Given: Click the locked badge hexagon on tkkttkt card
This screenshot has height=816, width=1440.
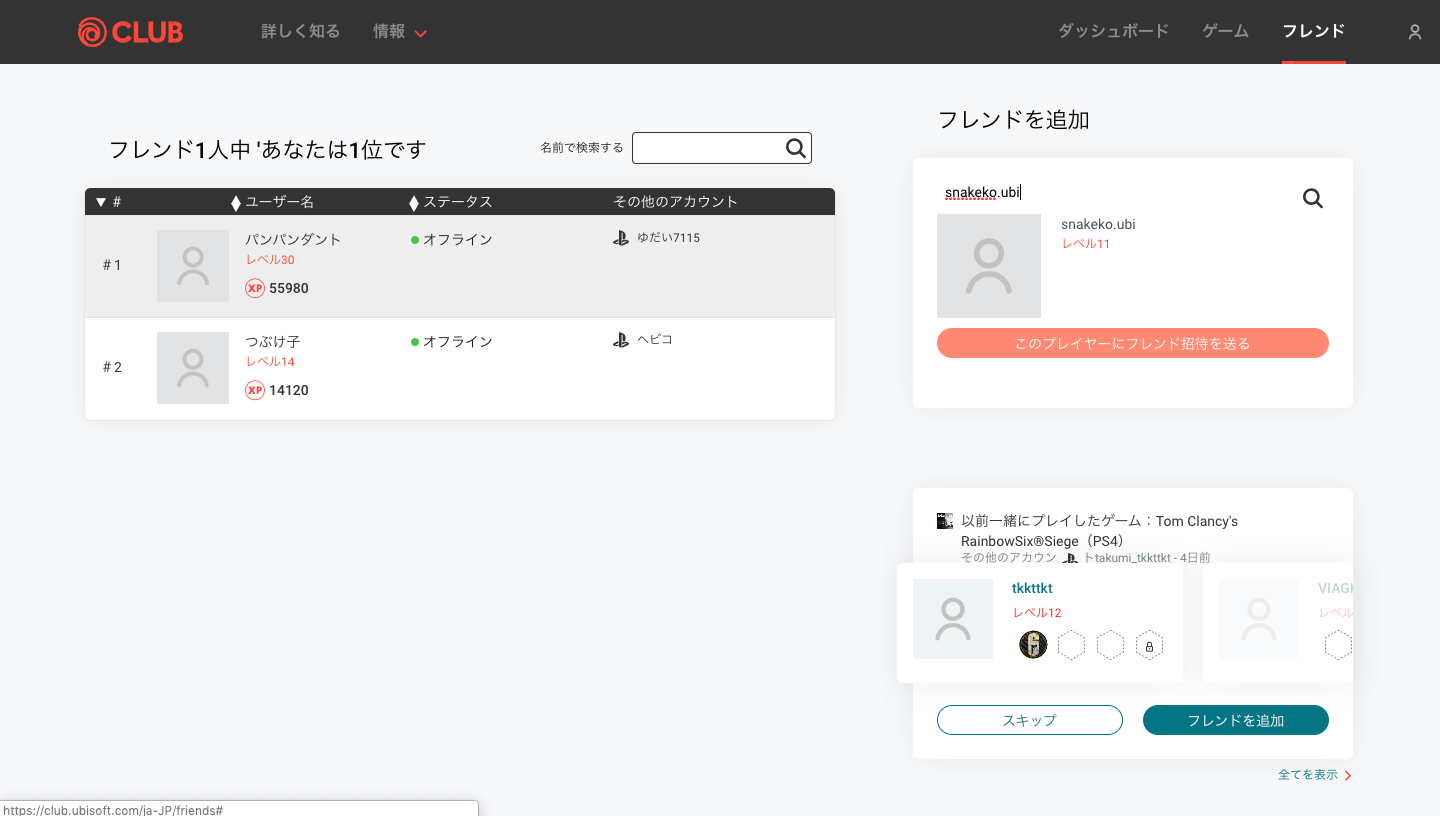Looking at the screenshot, I should (1149, 646).
